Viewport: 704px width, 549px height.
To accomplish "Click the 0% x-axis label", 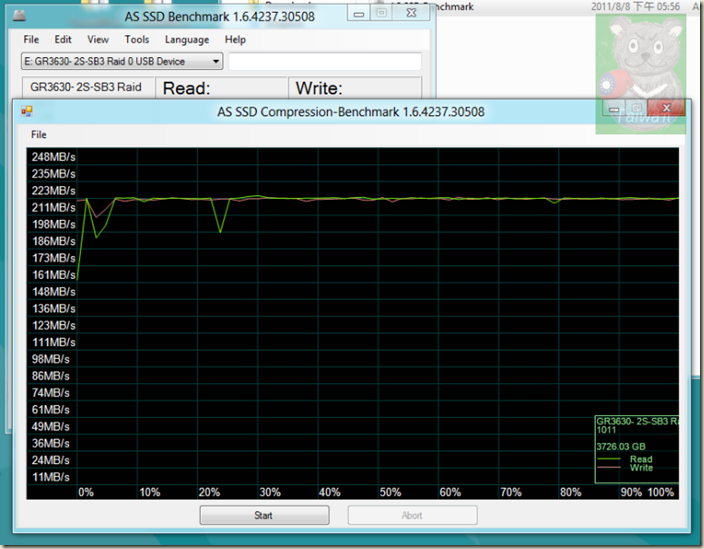I will tap(86, 492).
